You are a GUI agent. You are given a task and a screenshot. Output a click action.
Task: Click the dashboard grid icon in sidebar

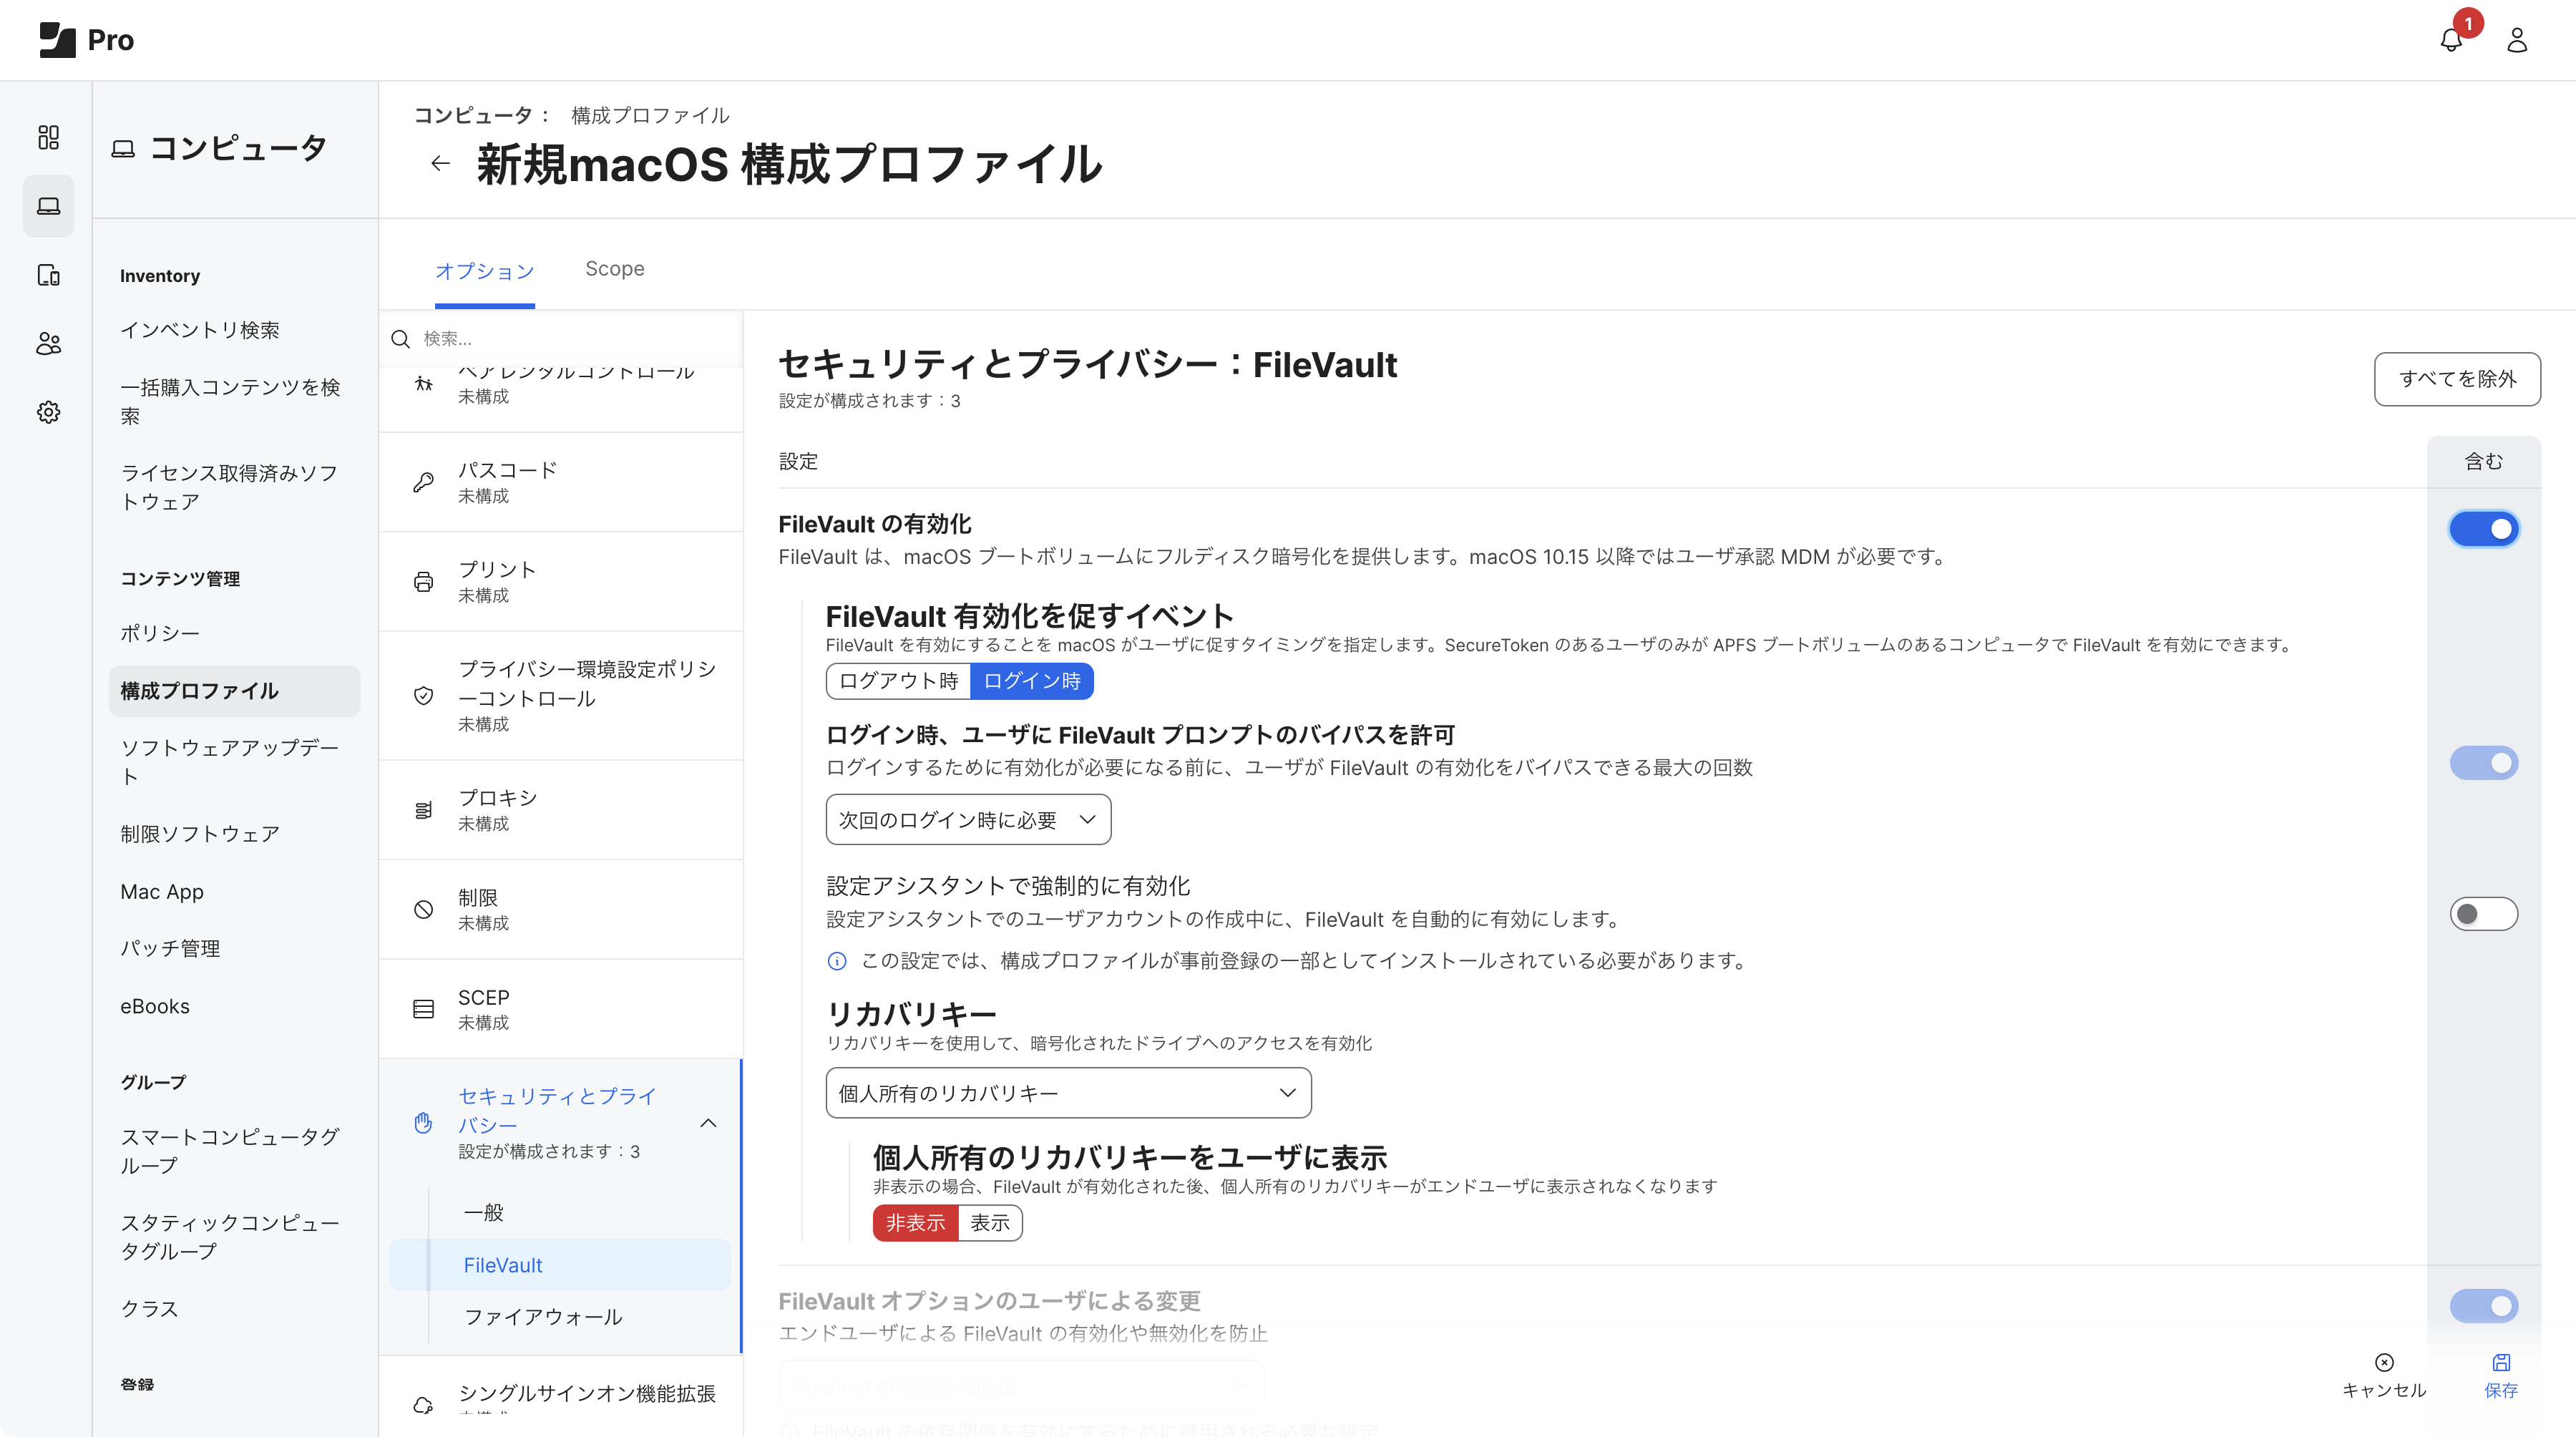point(48,137)
